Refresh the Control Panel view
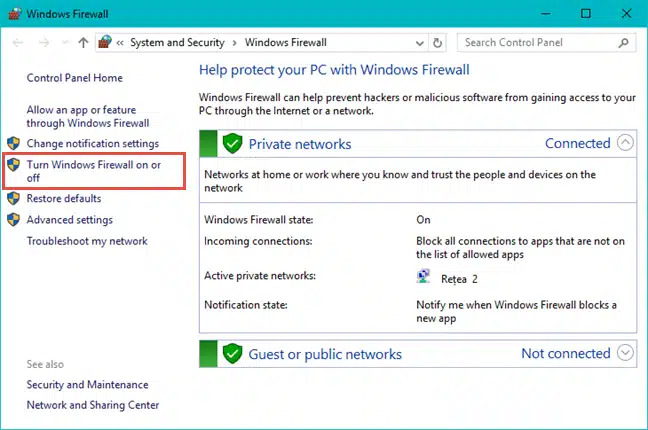Viewport: 648px width, 430px height. [437, 43]
